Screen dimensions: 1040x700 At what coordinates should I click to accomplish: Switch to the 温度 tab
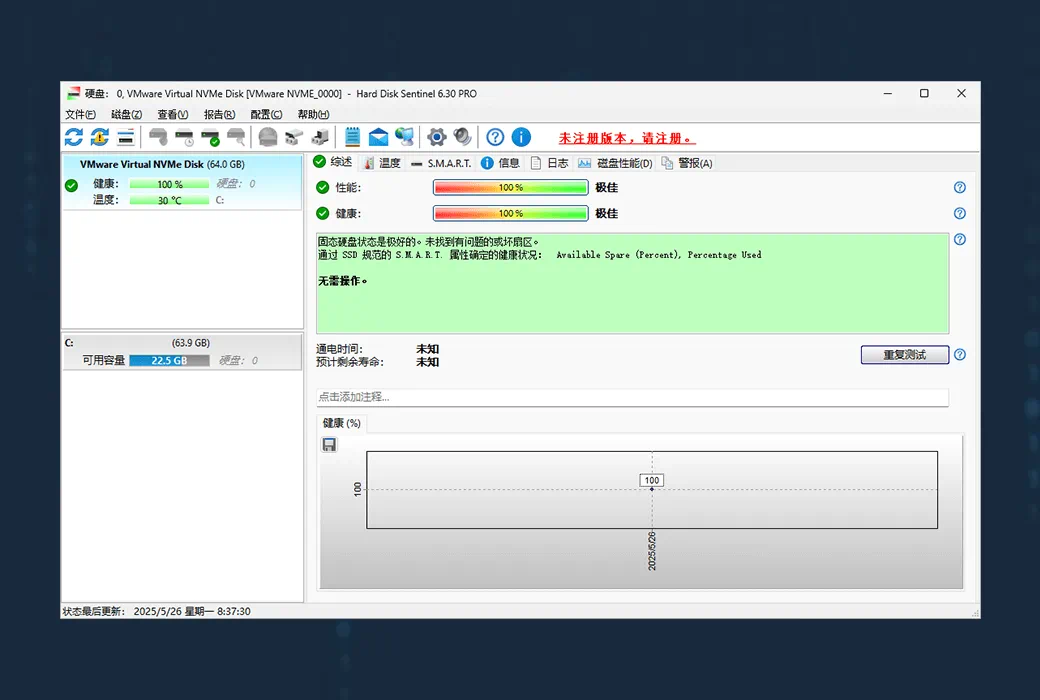(382, 163)
